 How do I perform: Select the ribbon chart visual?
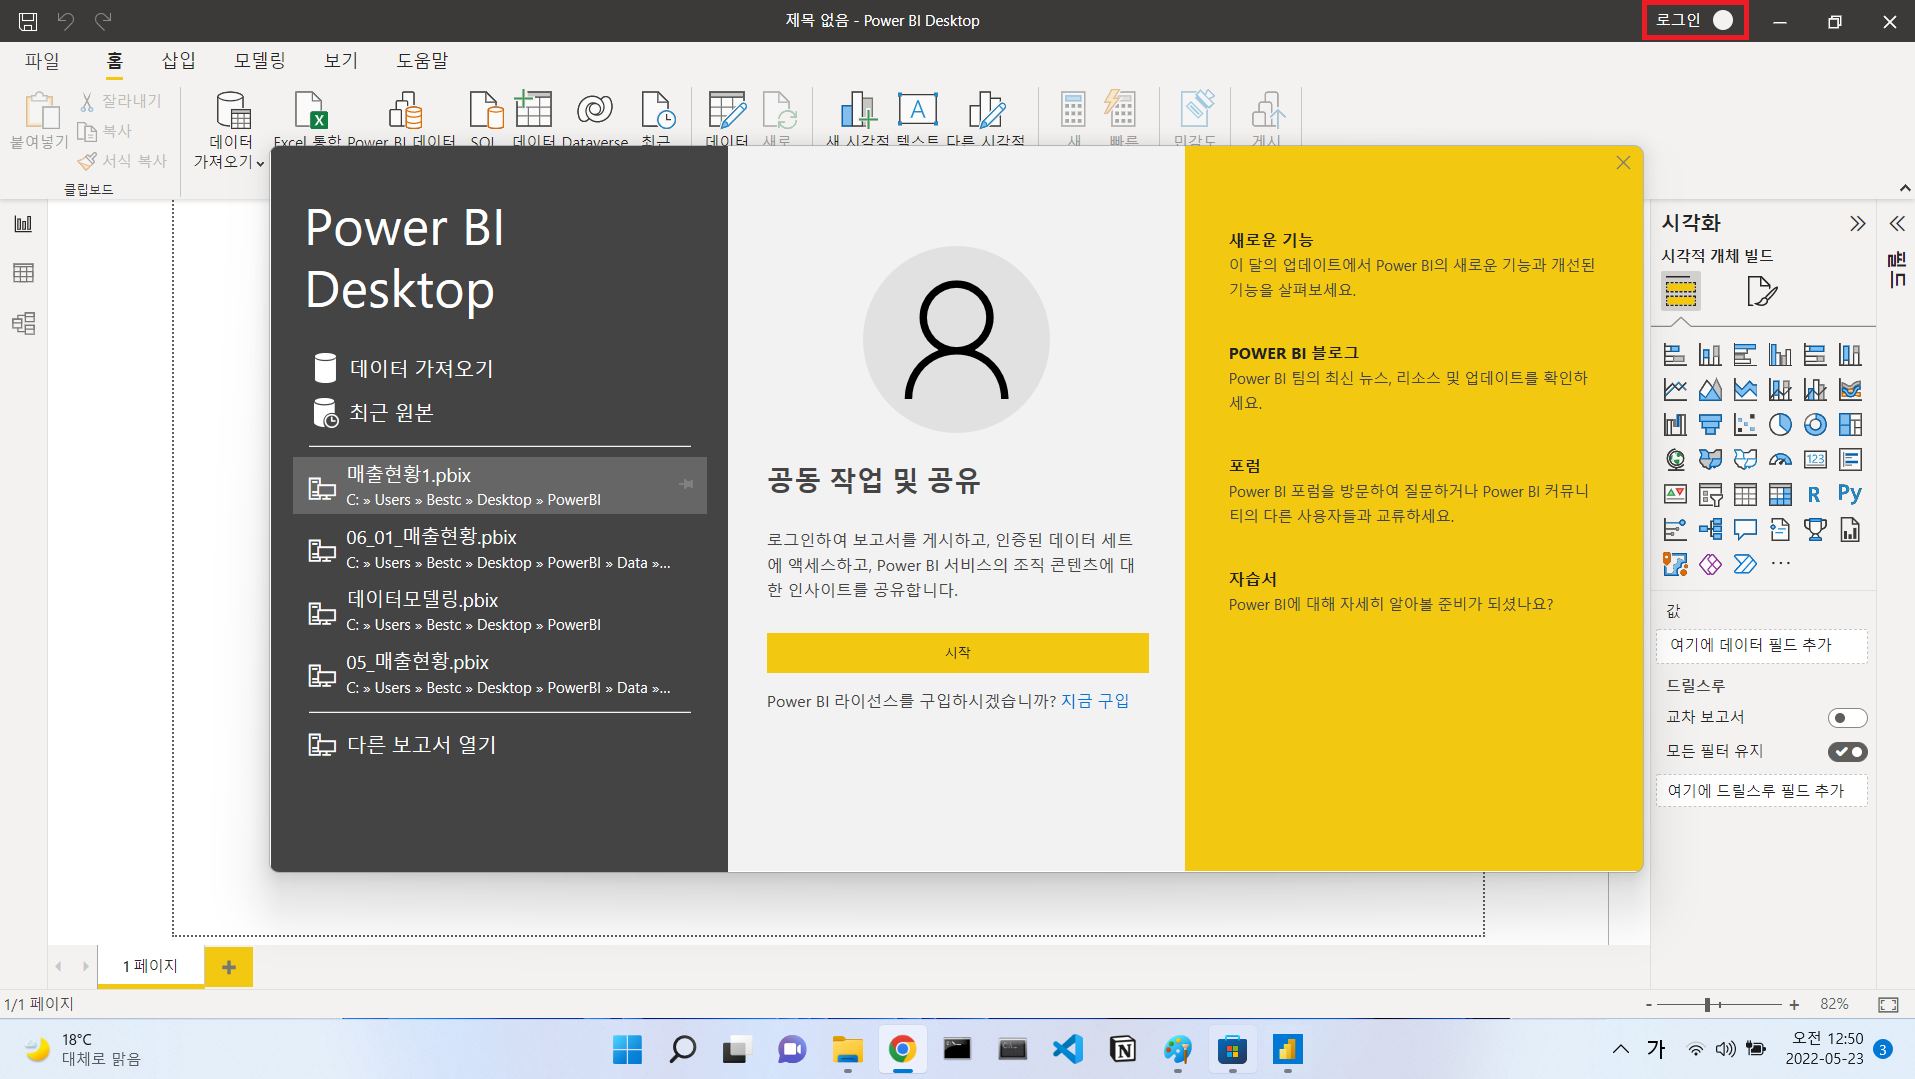tap(1850, 390)
